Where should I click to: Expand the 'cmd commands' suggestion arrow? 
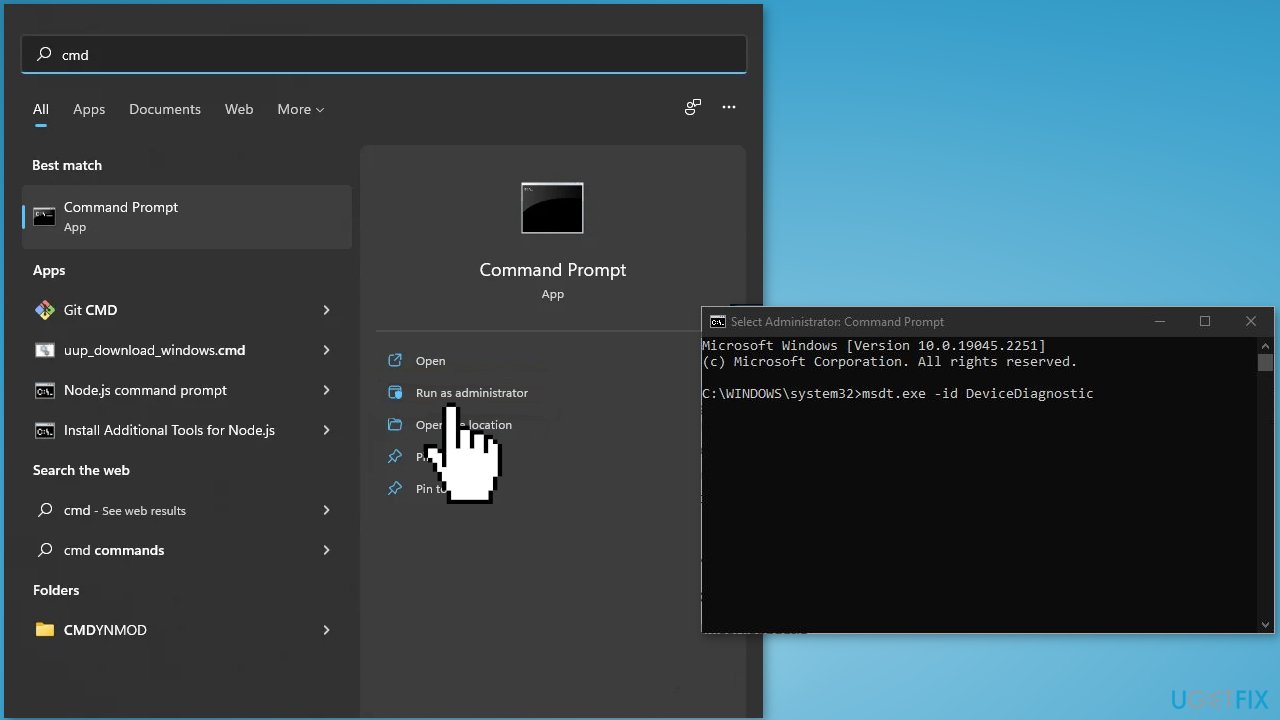pos(326,550)
